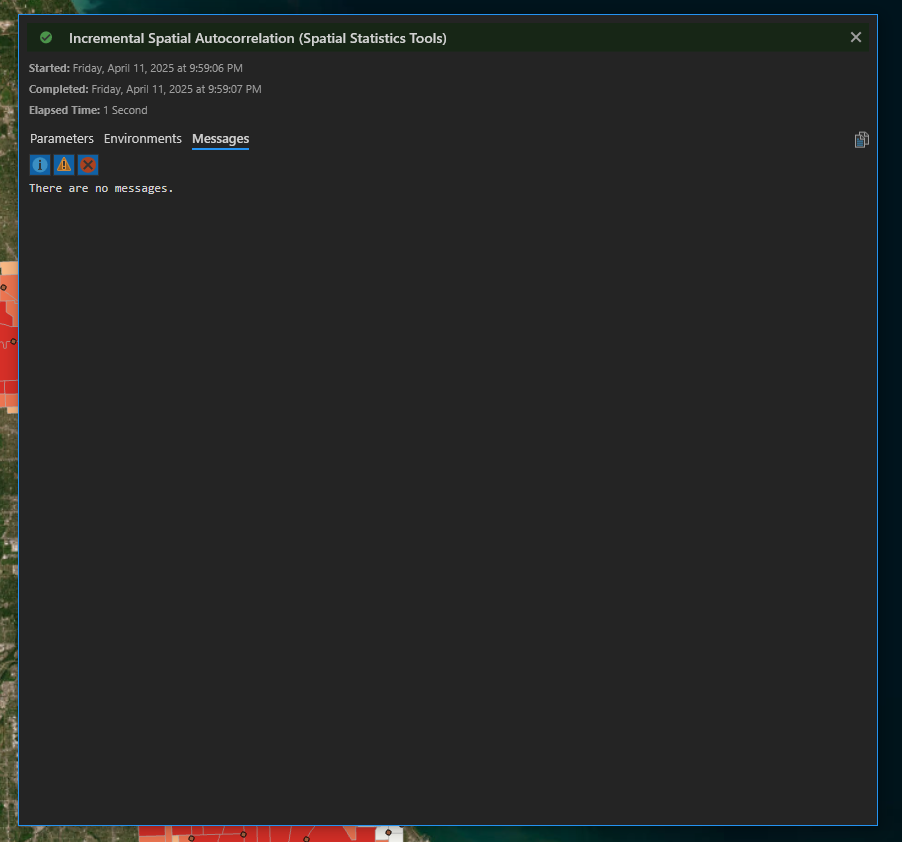Switch to the Environments tab
The image size is (902, 842).
click(x=143, y=139)
